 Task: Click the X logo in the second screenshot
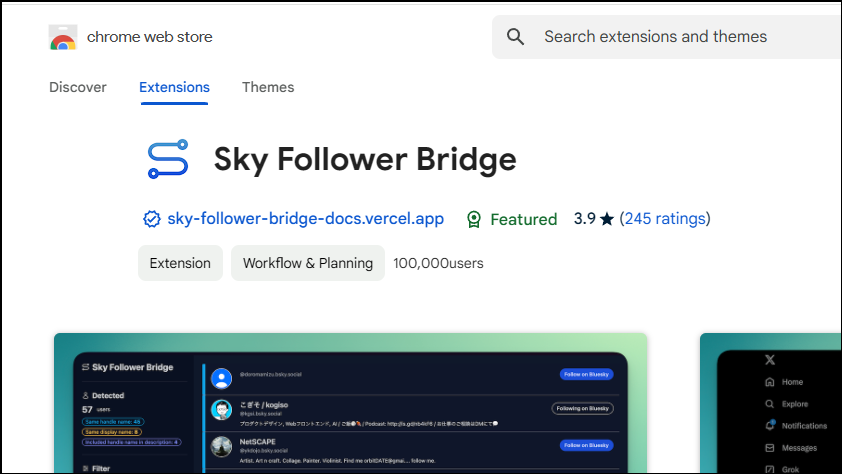770,360
